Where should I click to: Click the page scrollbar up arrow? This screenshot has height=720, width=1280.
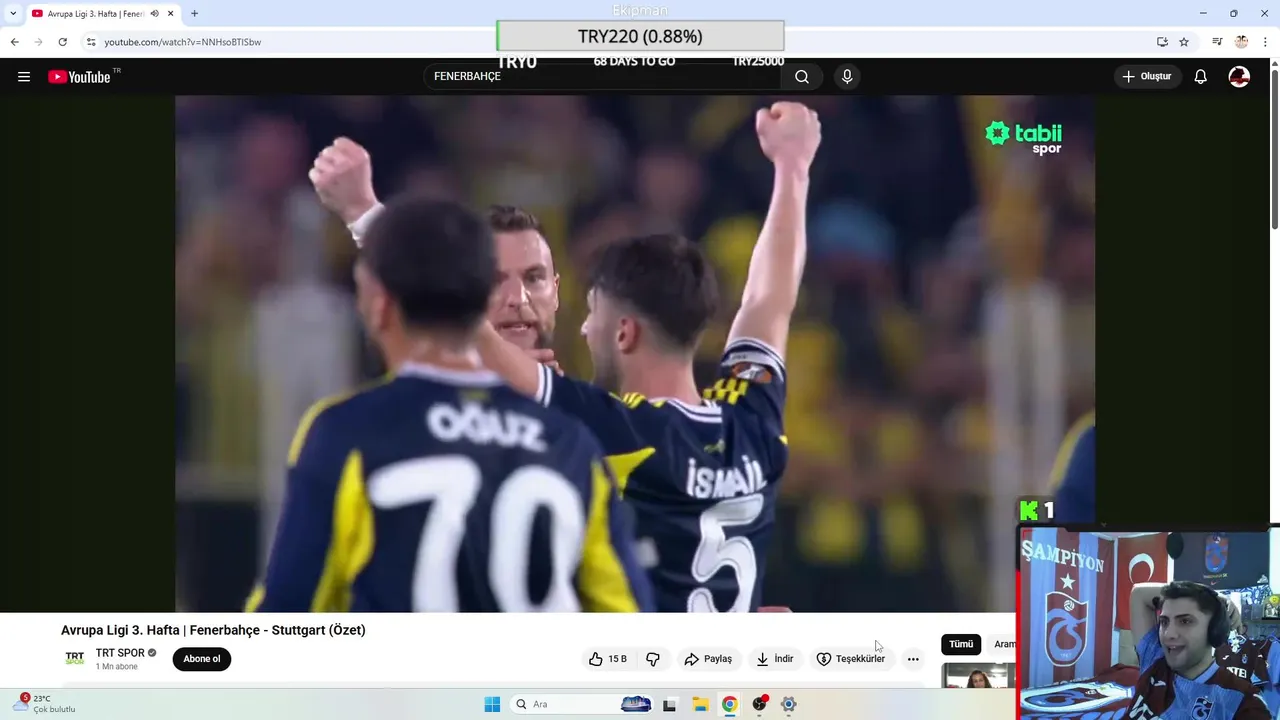pos(1274,64)
